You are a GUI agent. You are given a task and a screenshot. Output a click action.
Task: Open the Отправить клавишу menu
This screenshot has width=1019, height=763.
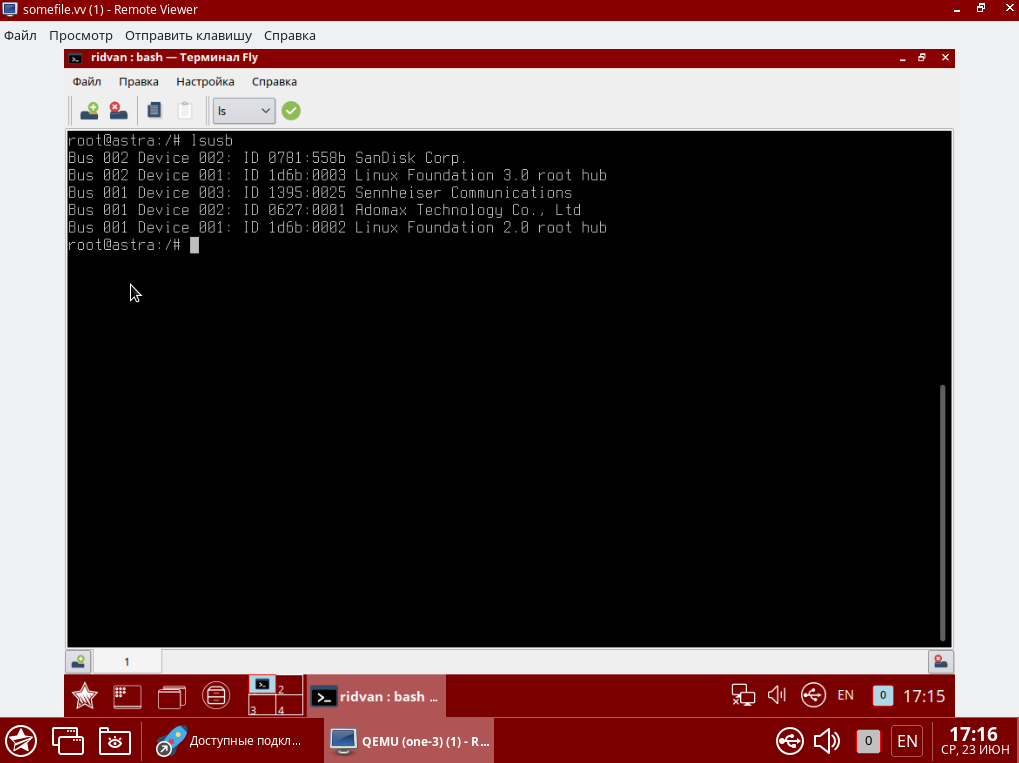[188, 35]
